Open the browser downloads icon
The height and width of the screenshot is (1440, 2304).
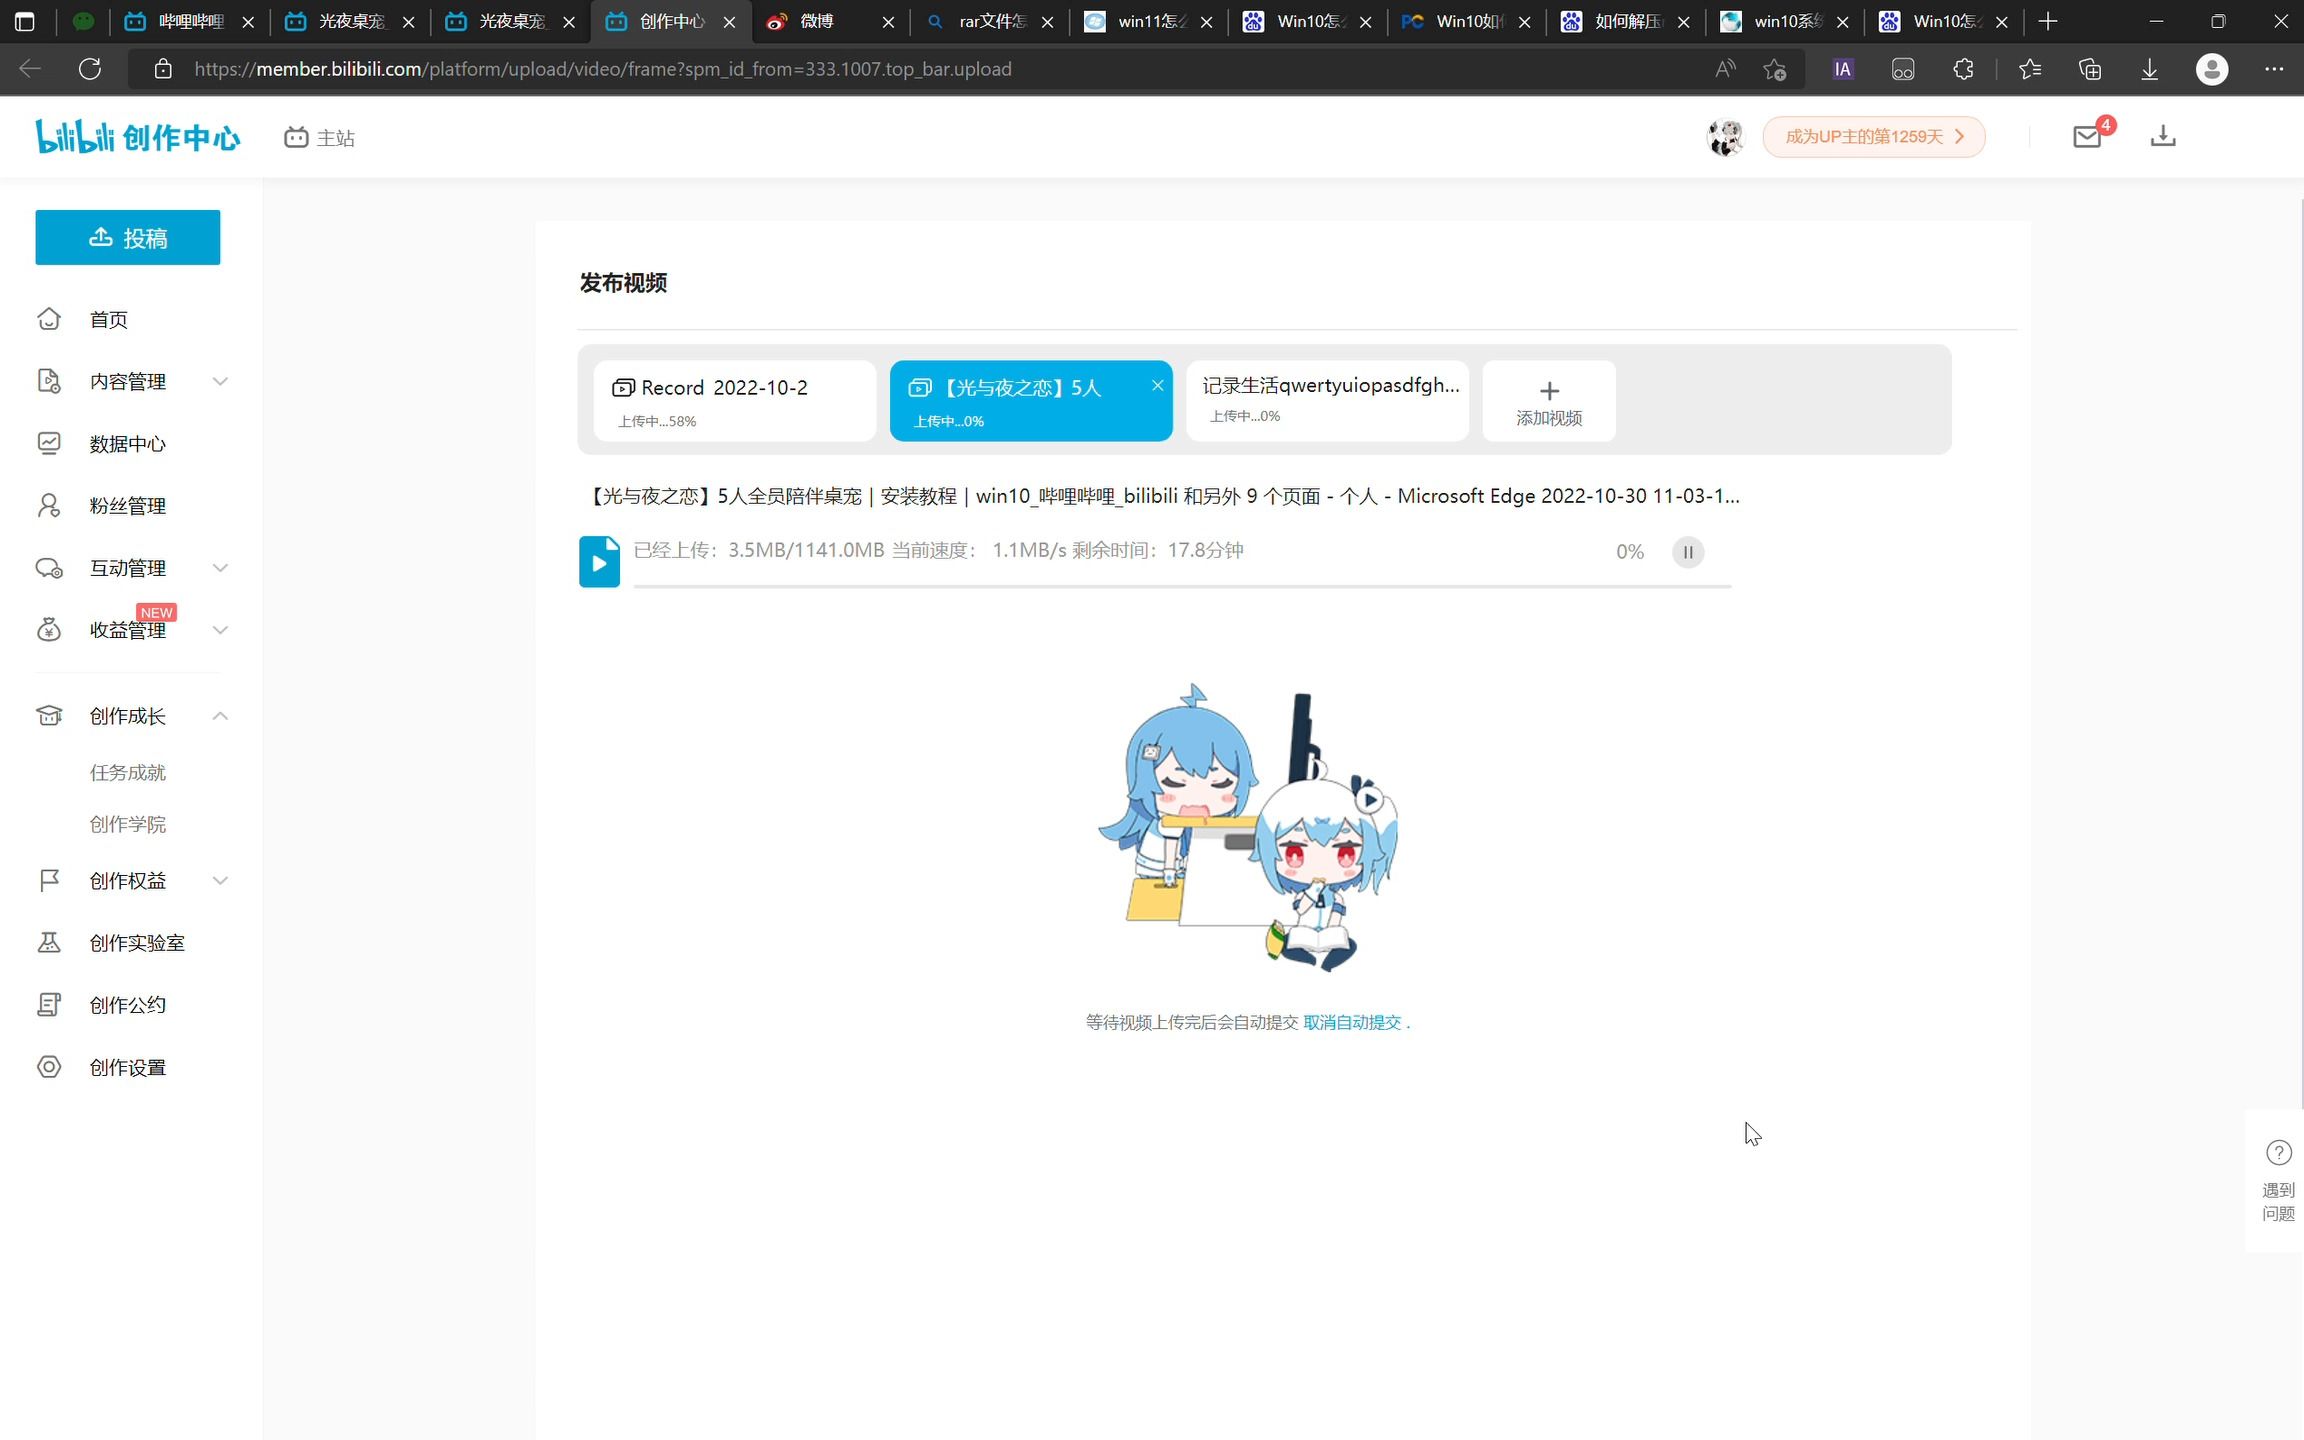[2150, 69]
